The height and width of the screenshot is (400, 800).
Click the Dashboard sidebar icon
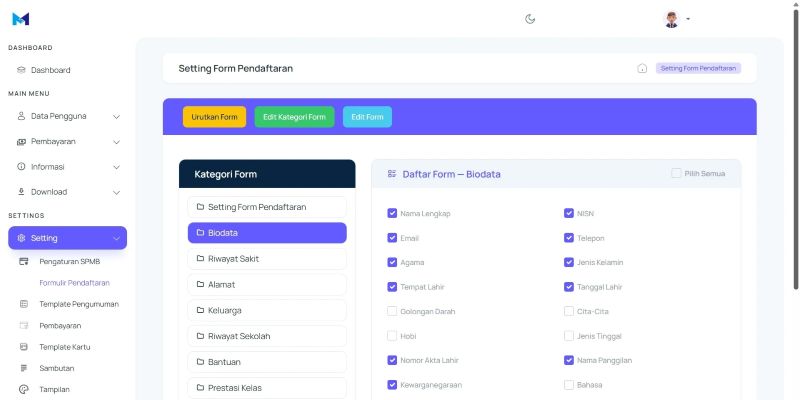(21, 70)
